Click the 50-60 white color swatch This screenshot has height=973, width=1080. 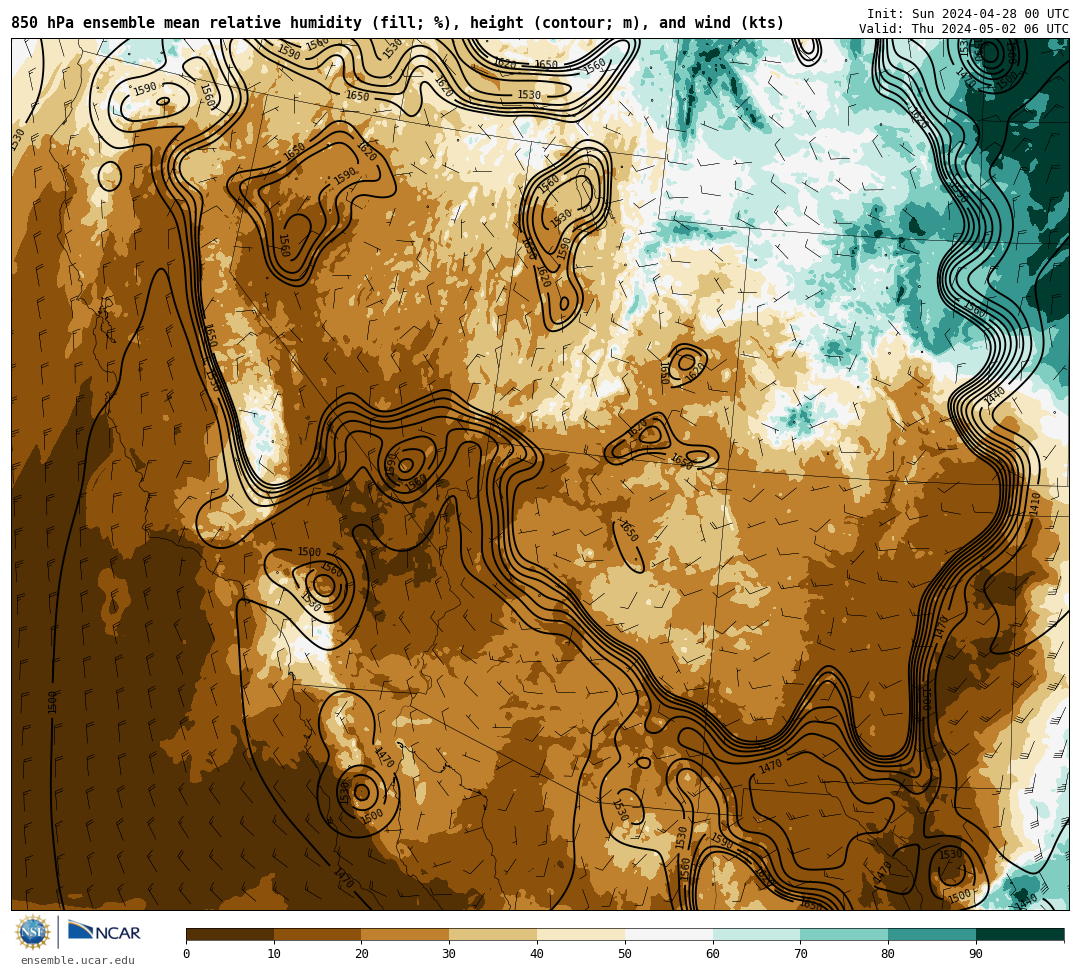[669, 934]
